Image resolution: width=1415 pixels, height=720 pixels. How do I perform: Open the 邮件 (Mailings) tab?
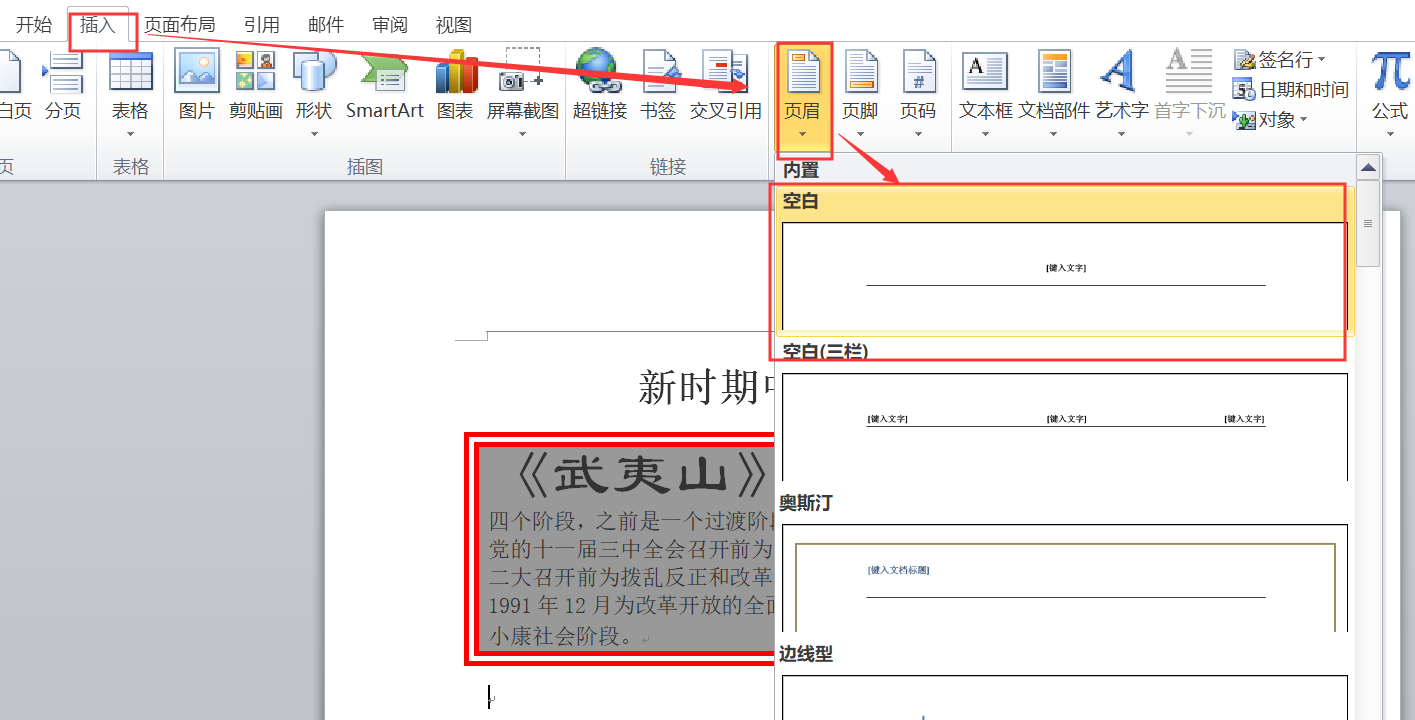326,25
